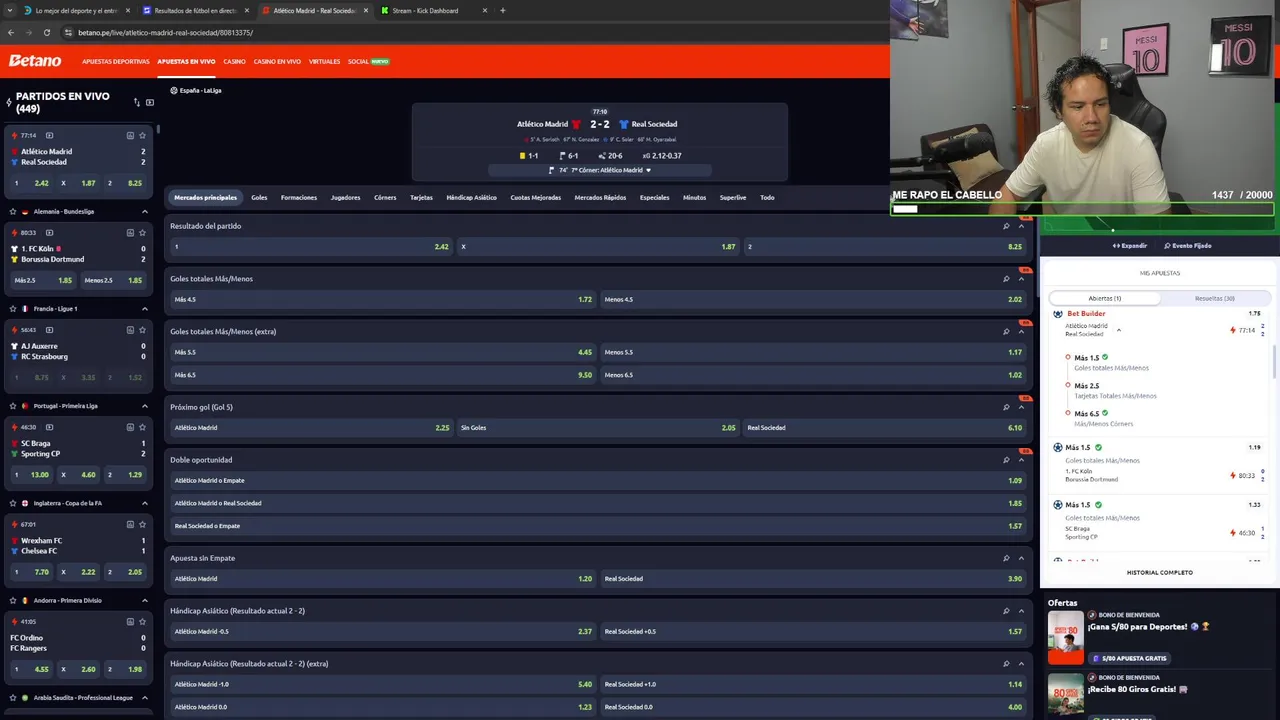Favorite the FC Köln vs Dortmund match star
The height and width of the screenshot is (720, 1280).
point(143,233)
